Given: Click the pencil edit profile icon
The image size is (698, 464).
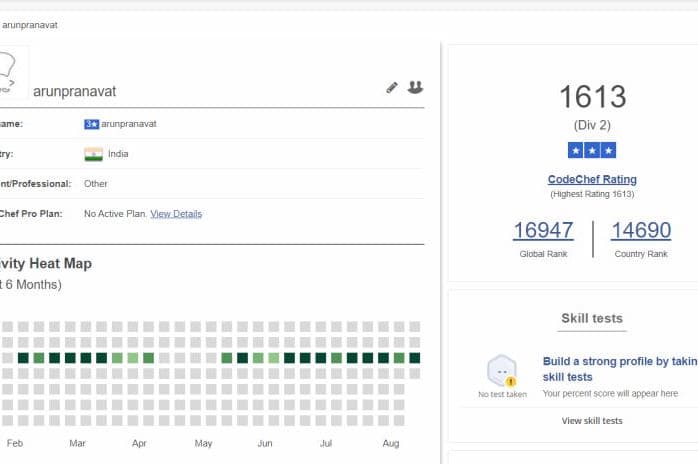Looking at the screenshot, I should tap(392, 88).
